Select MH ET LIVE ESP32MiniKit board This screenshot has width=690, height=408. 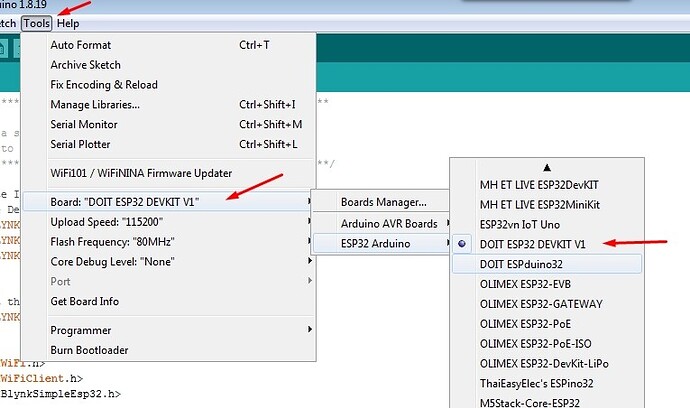tap(547, 205)
